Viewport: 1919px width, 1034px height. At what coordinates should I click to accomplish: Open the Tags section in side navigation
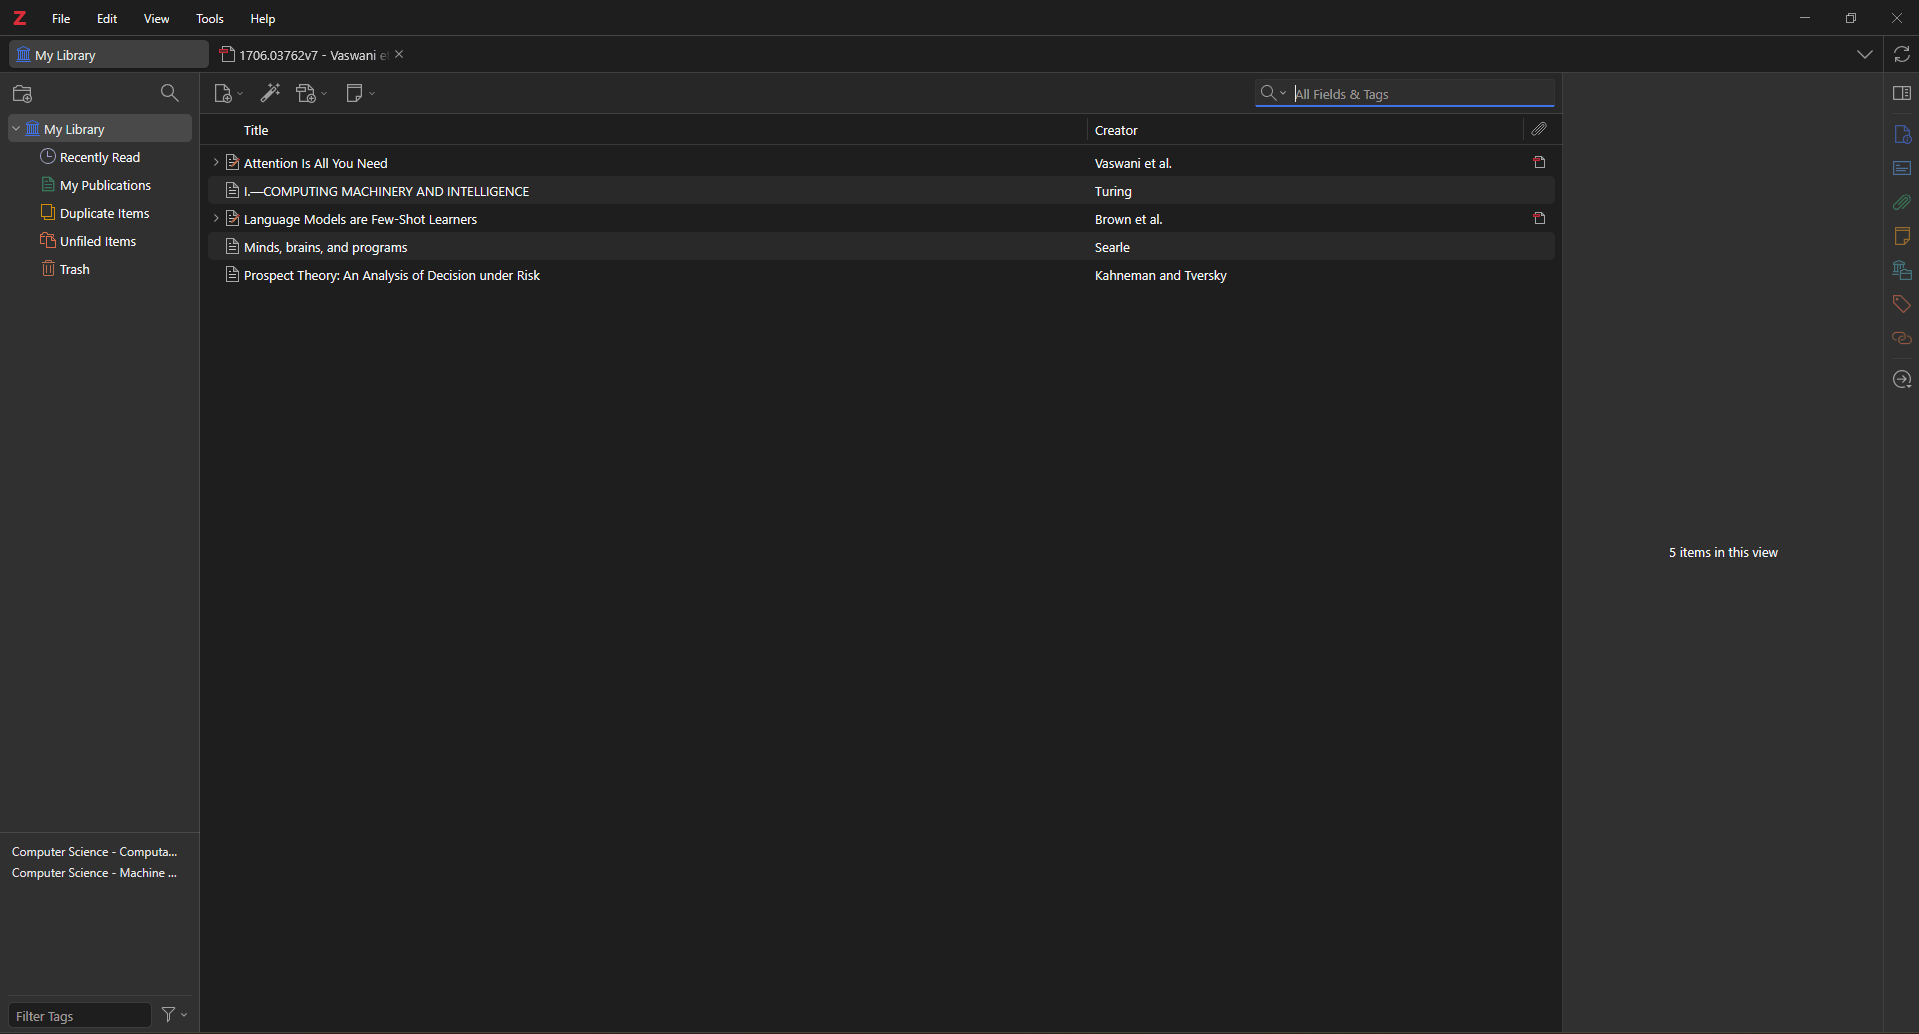pyautogui.click(x=1902, y=305)
